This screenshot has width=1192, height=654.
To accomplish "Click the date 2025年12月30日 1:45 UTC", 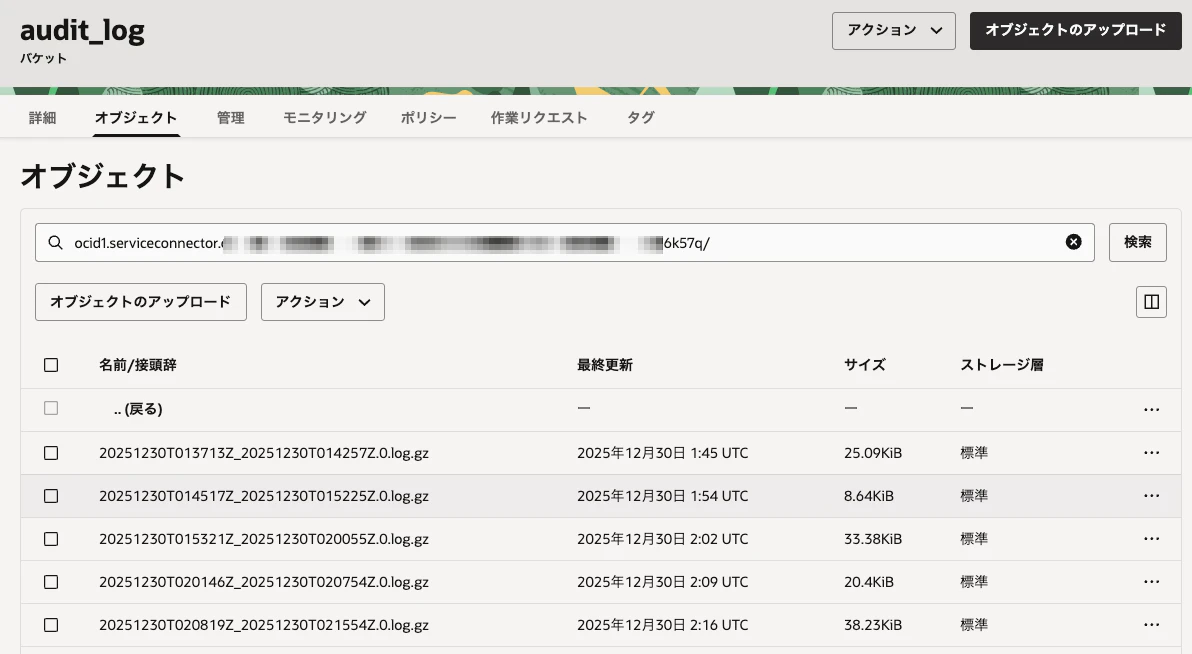I will coord(662,452).
